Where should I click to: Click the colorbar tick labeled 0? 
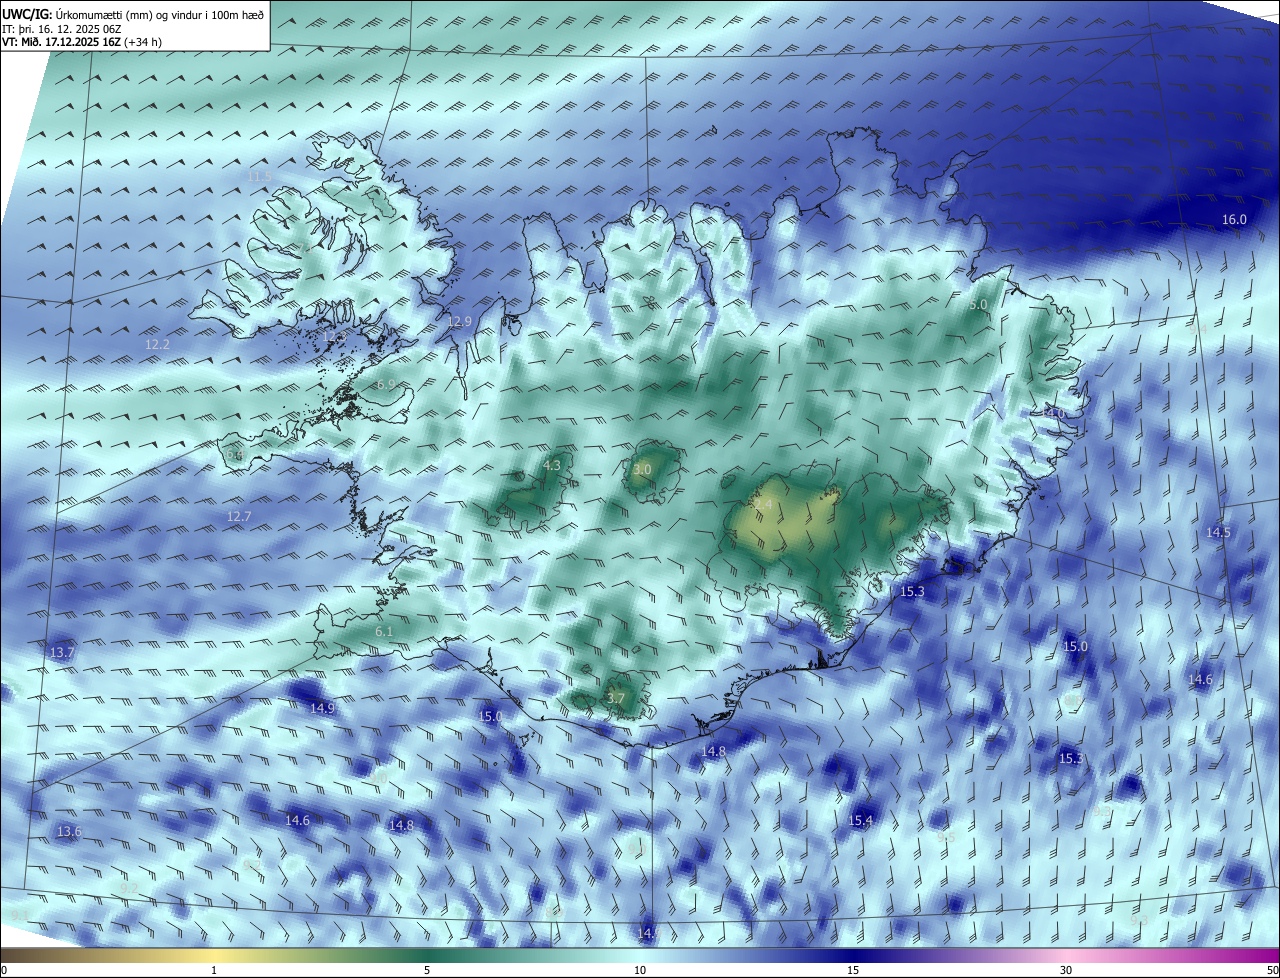pyautogui.click(x=4, y=970)
